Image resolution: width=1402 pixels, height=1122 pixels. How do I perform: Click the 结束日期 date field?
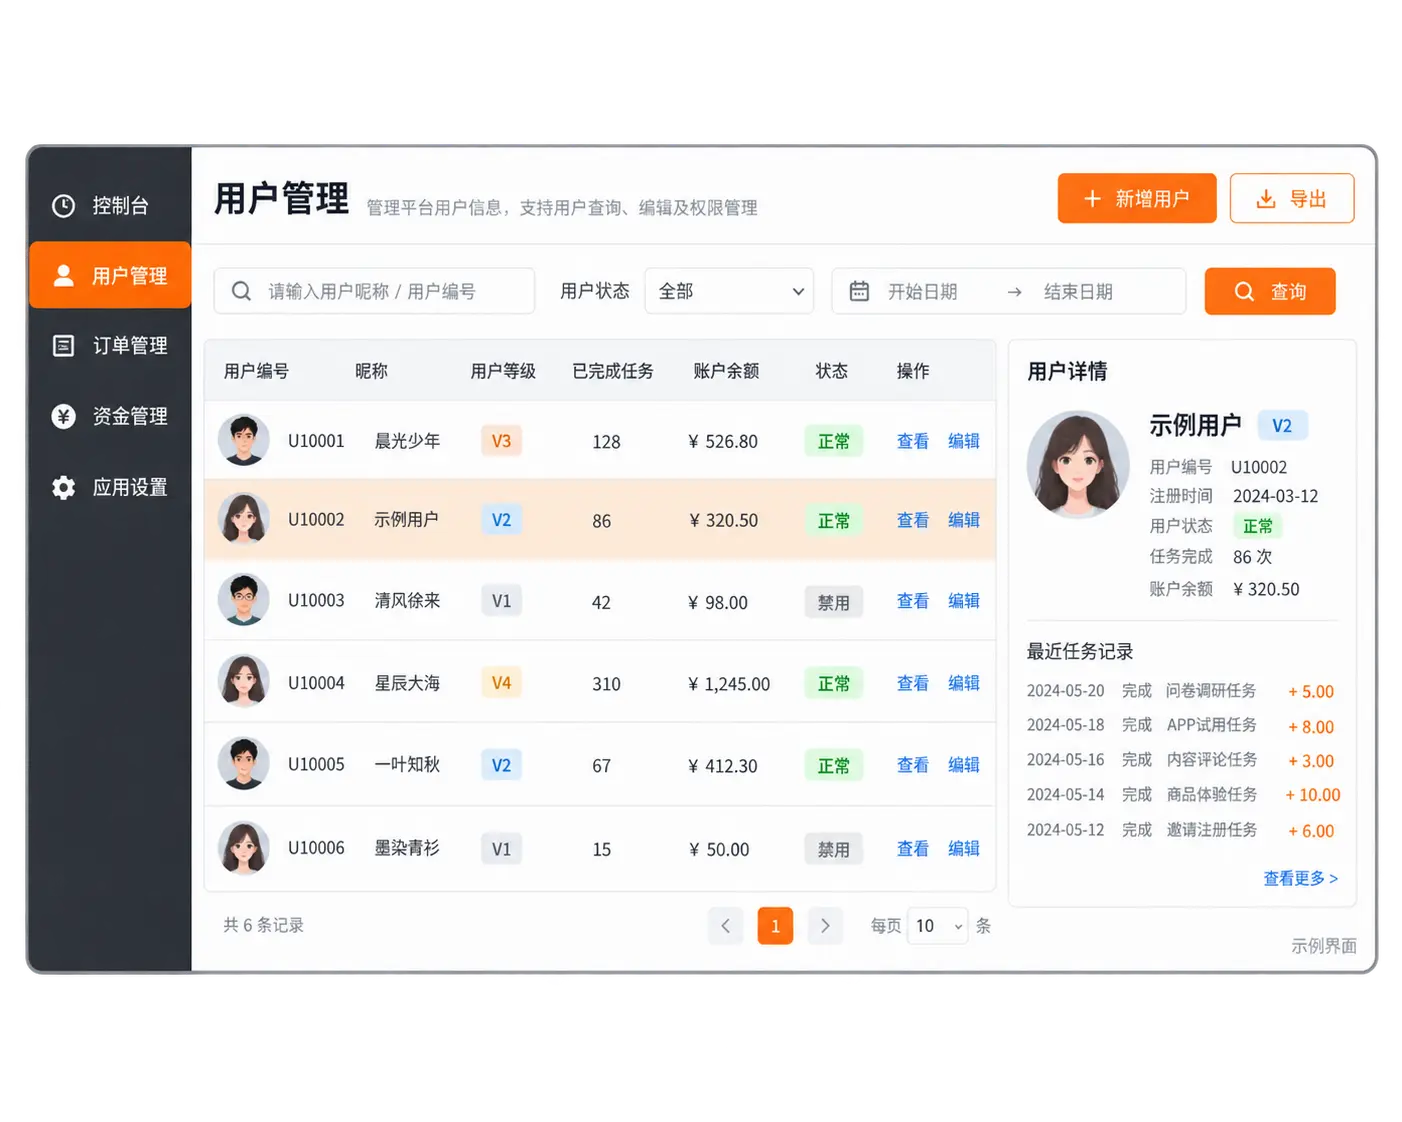[1078, 292]
